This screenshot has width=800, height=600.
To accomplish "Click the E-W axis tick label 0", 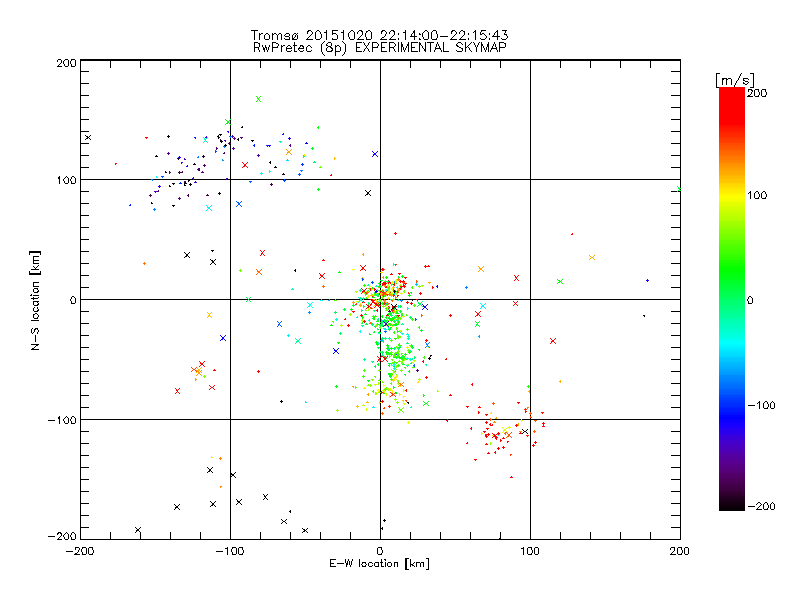I will (380, 551).
